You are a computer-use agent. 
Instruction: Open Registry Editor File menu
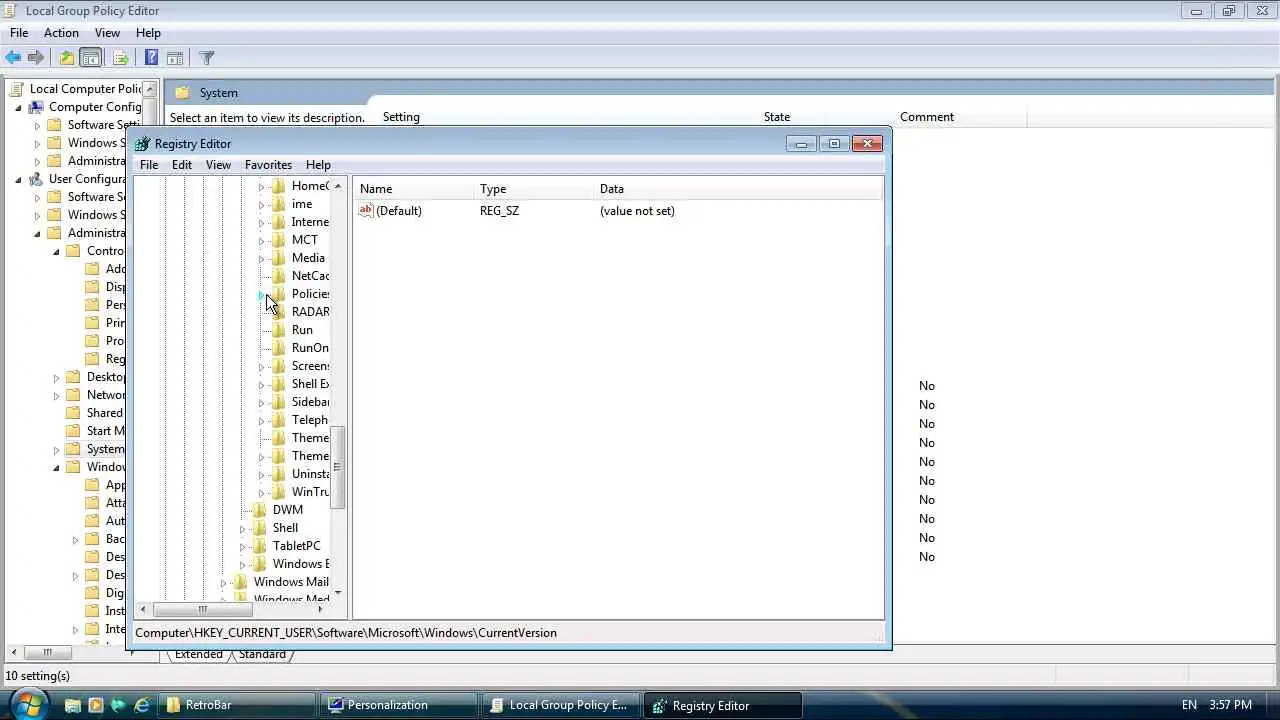coord(149,165)
